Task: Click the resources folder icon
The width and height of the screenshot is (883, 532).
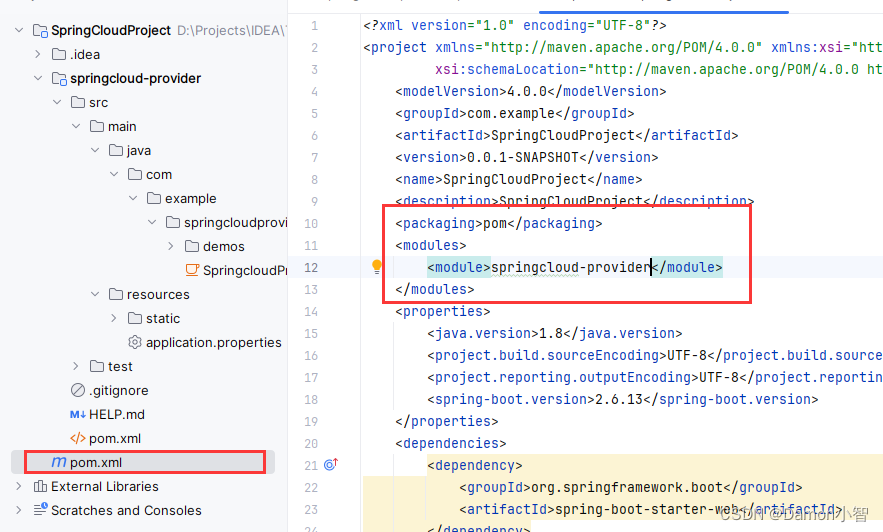Action: 117,294
